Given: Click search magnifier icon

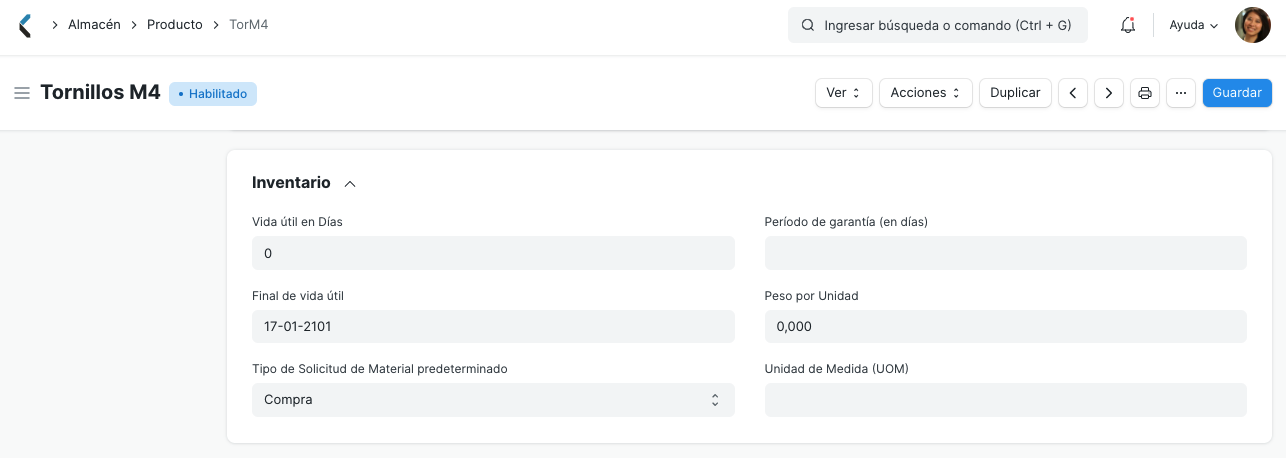Looking at the screenshot, I should 807,26.
